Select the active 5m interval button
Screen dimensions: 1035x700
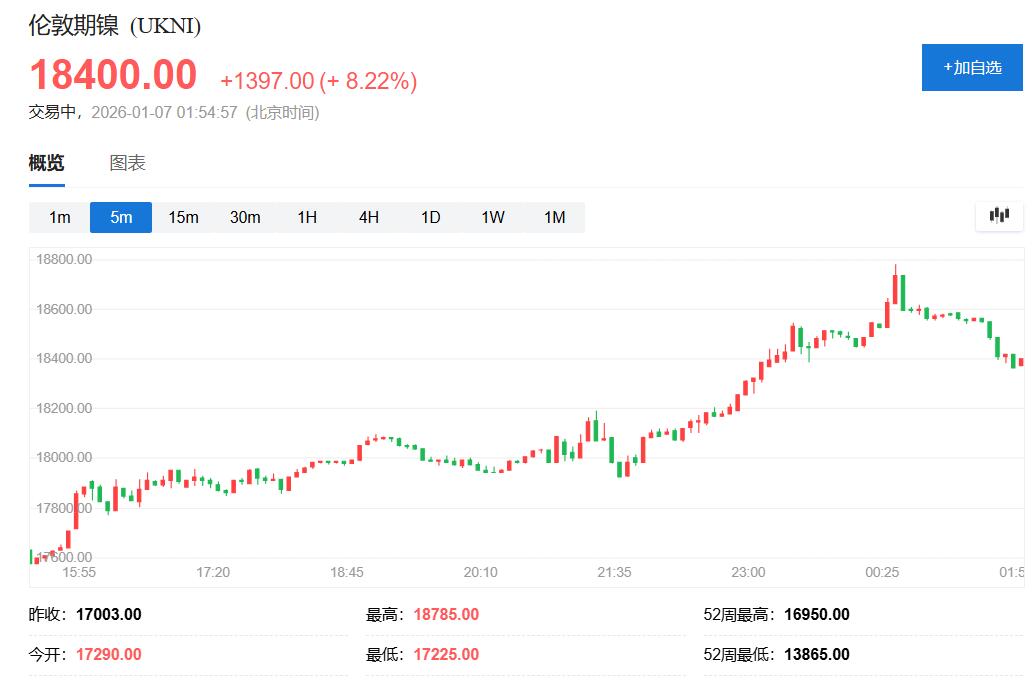coord(121,217)
